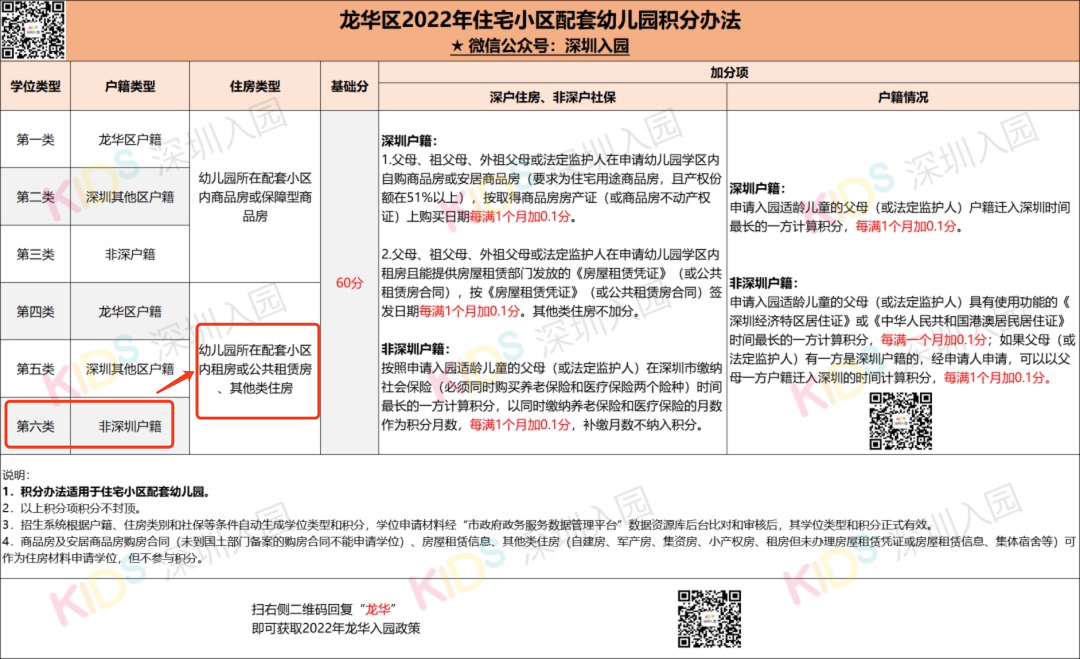The width and height of the screenshot is (1080, 659).
Task: Select the title 龙华区2022年住宅小区配套幼儿园积分办法
Action: click(x=540, y=20)
